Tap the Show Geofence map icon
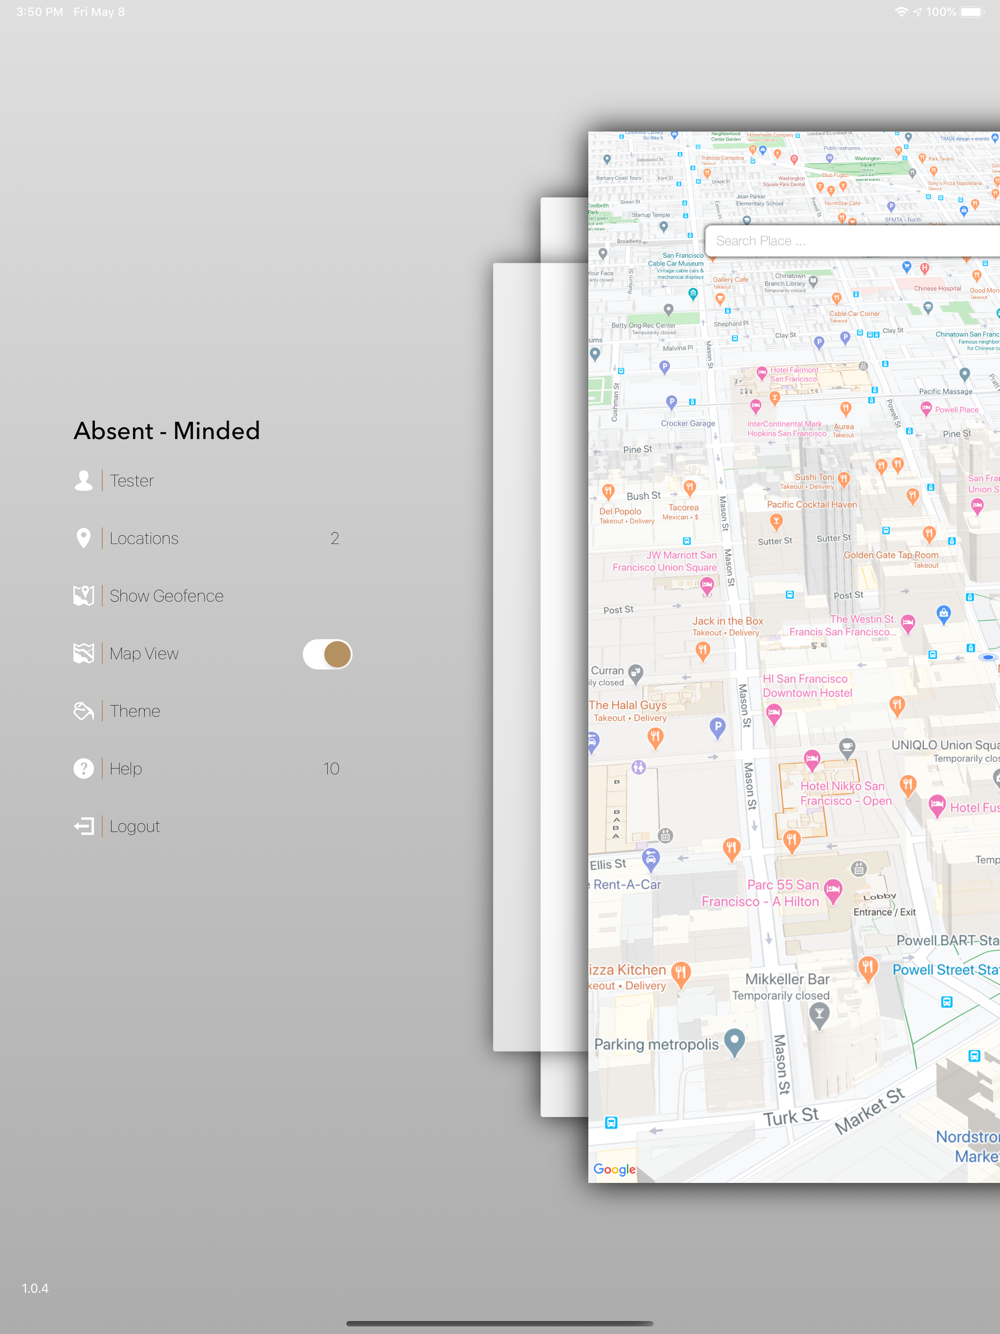The image size is (1000, 1334). coord(84,596)
